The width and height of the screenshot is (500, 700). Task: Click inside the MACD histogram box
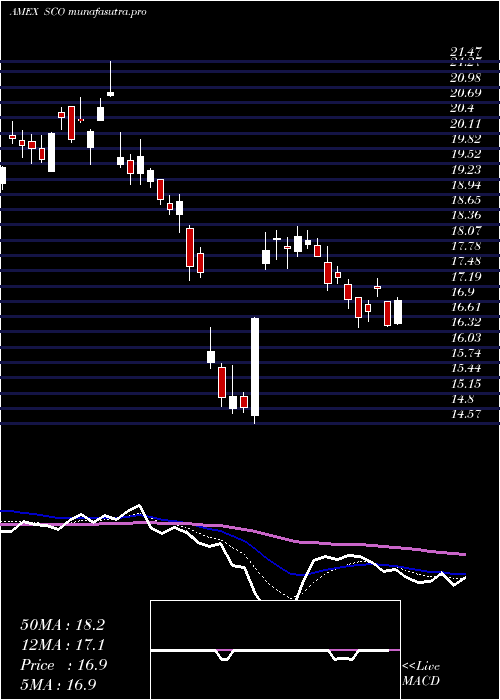click(x=275, y=650)
